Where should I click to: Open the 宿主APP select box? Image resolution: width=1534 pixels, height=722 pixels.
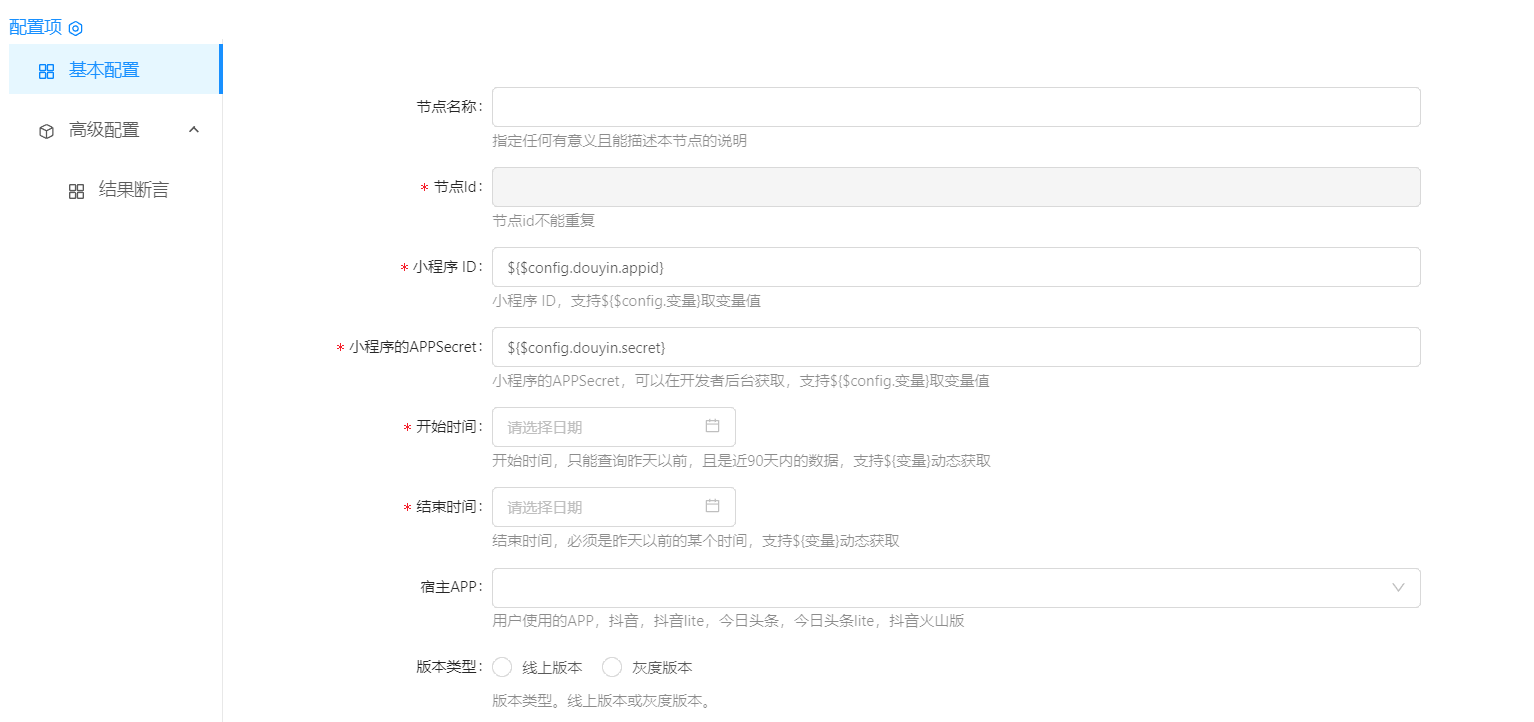(x=930, y=587)
